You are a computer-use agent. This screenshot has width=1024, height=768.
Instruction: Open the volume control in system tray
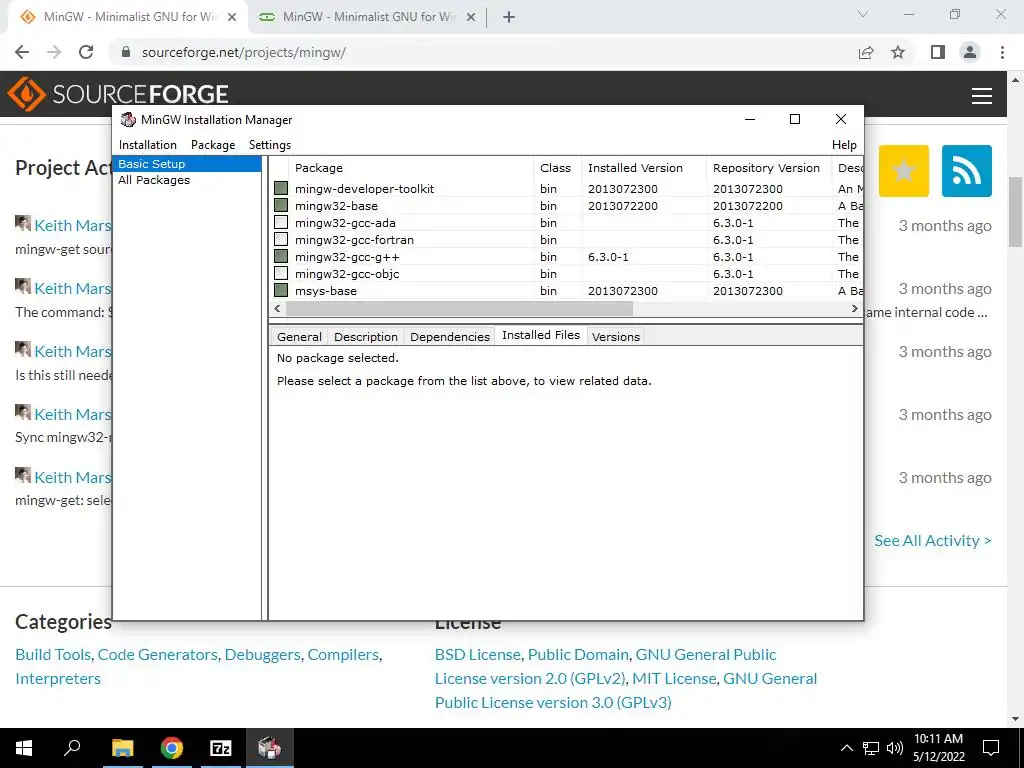(x=895, y=748)
